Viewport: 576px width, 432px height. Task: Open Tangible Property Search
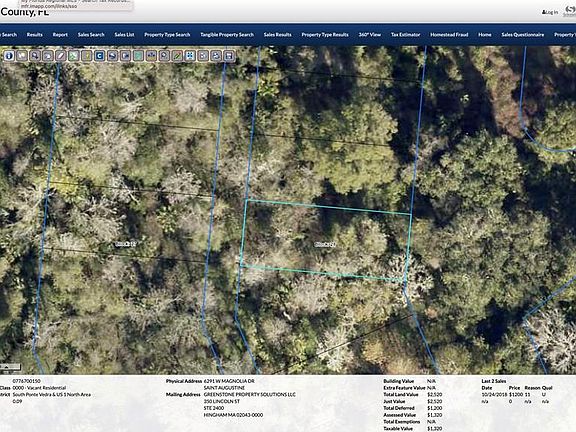(x=227, y=35)
